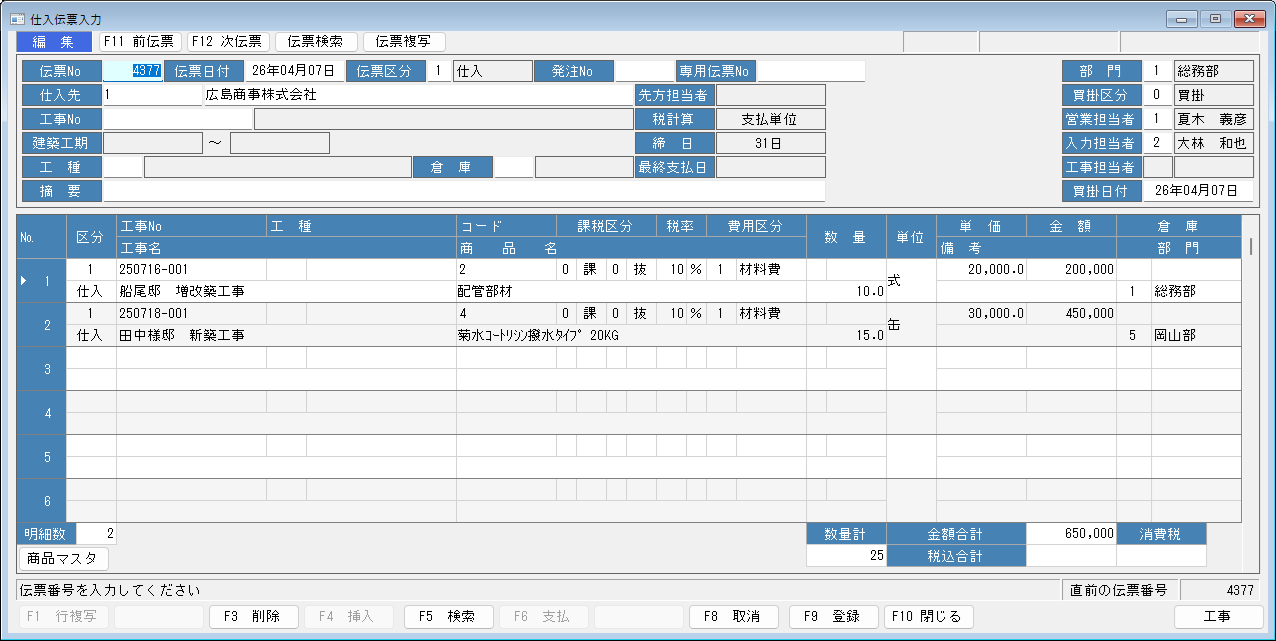Click F9 登録 to register slip
Screen dimensions: 1276x641
(x=832, y=617)
